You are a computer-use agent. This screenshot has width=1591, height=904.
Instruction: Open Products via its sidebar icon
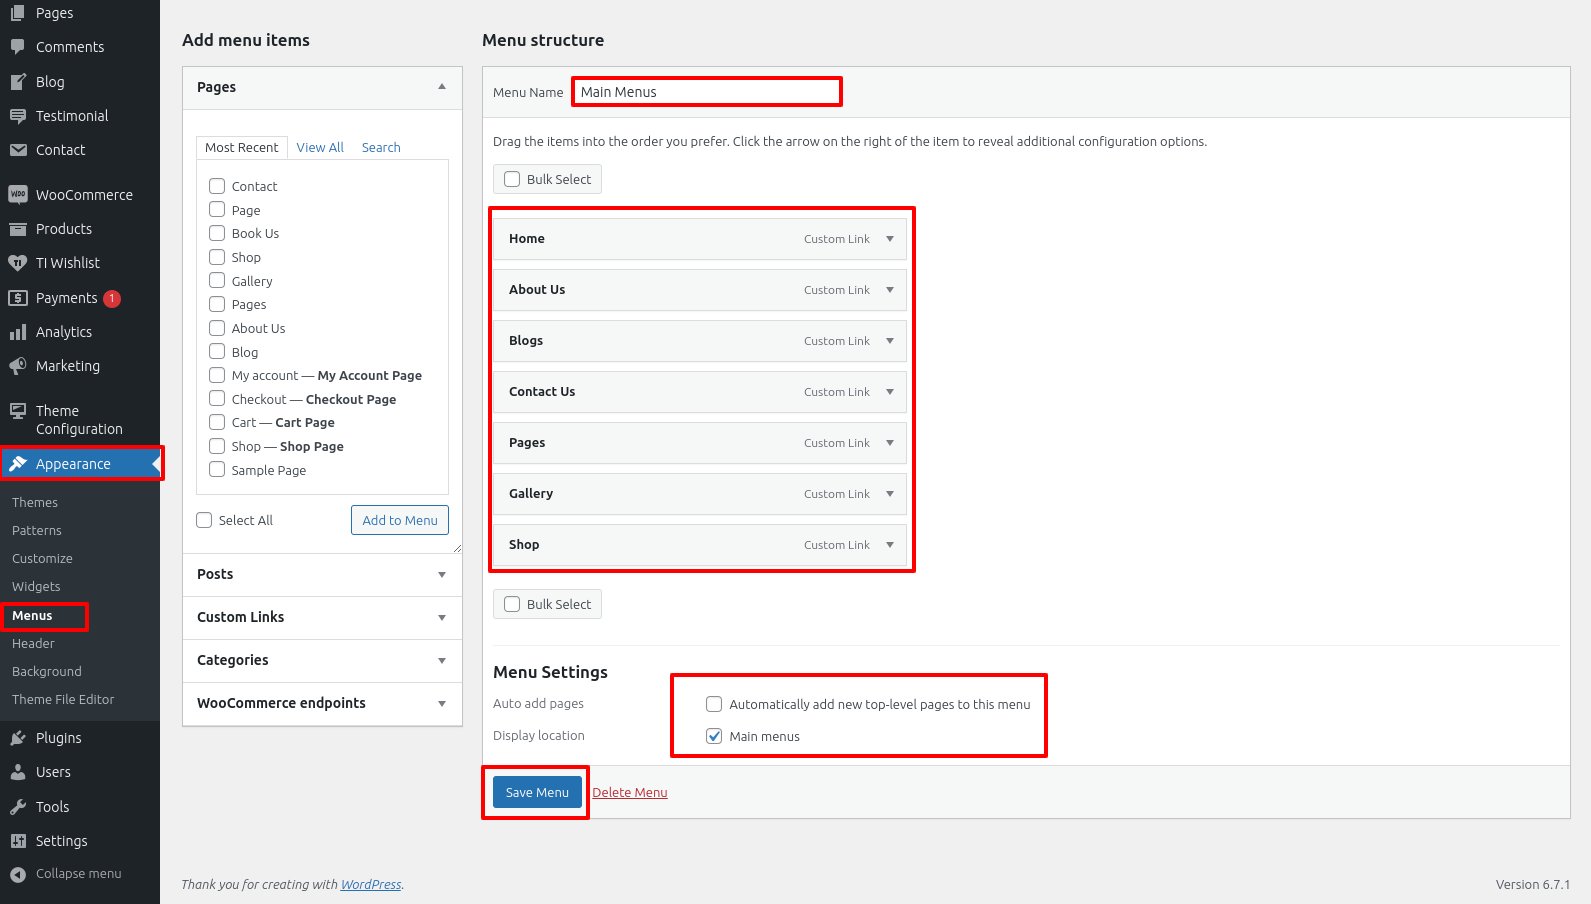18,229
